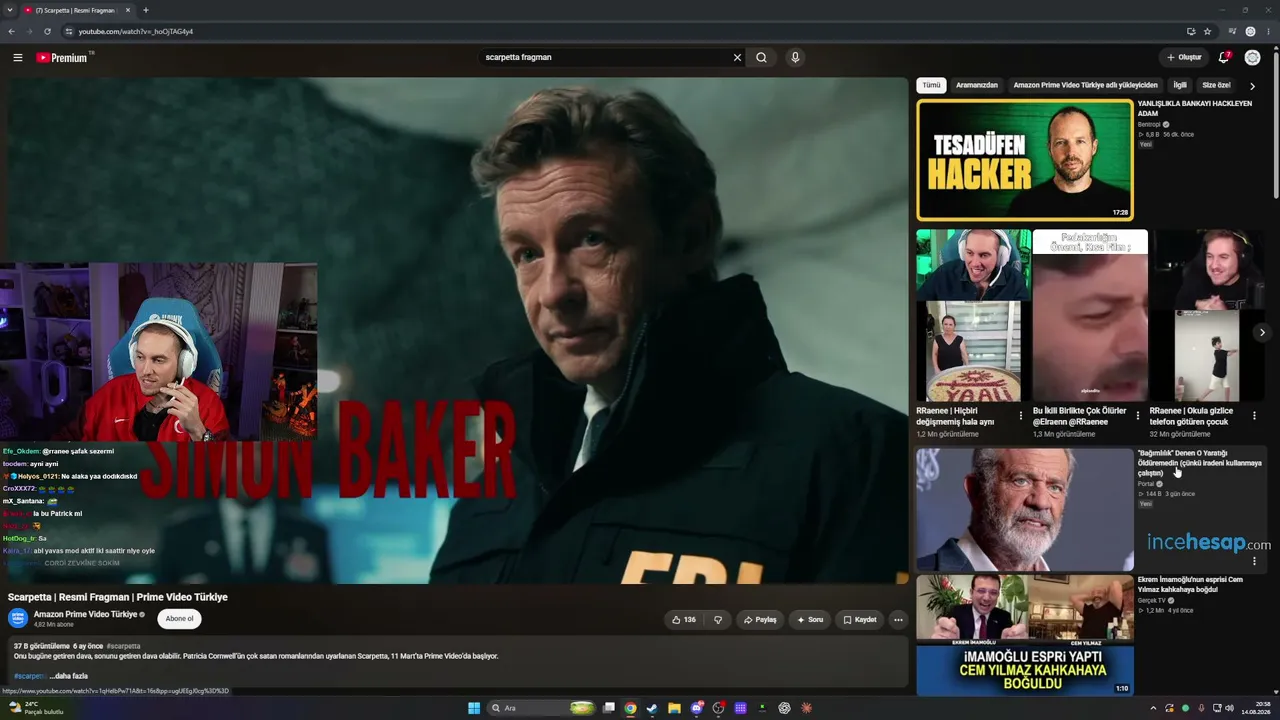Dislike the Scarpetta video
The image size is (1280, 720).
[717, 620]
